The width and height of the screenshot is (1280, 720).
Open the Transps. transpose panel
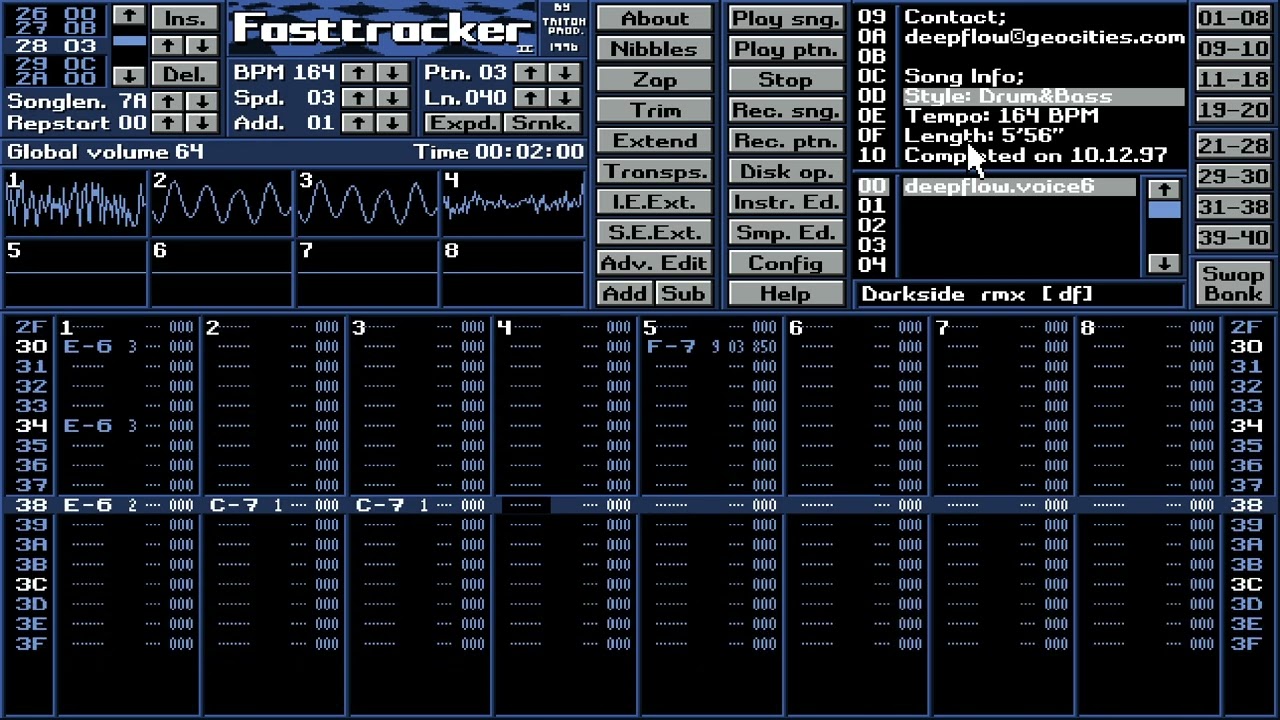click(x=655, y=171)
